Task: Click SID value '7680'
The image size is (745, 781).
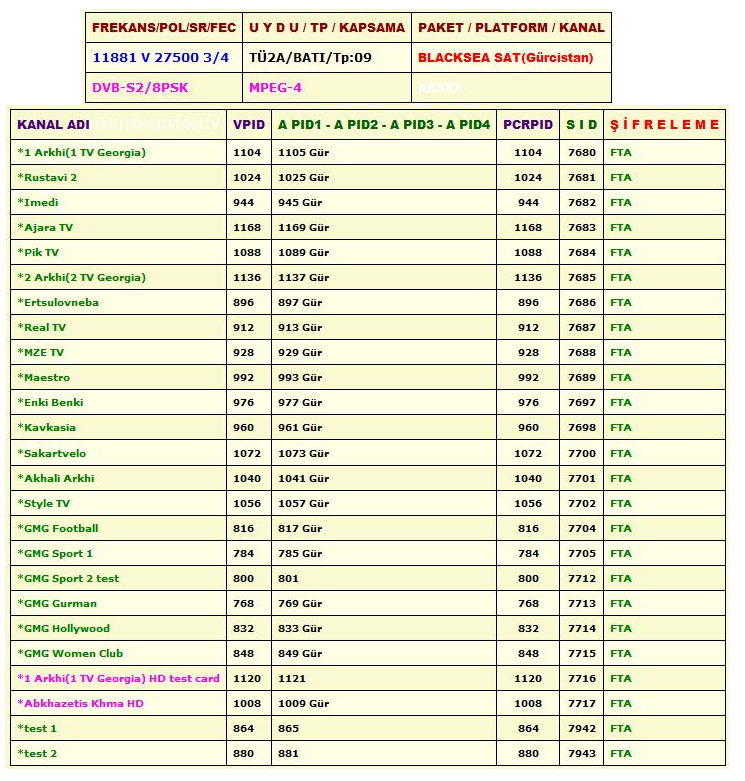Action: pyautogui.click(x=582, y=152)
